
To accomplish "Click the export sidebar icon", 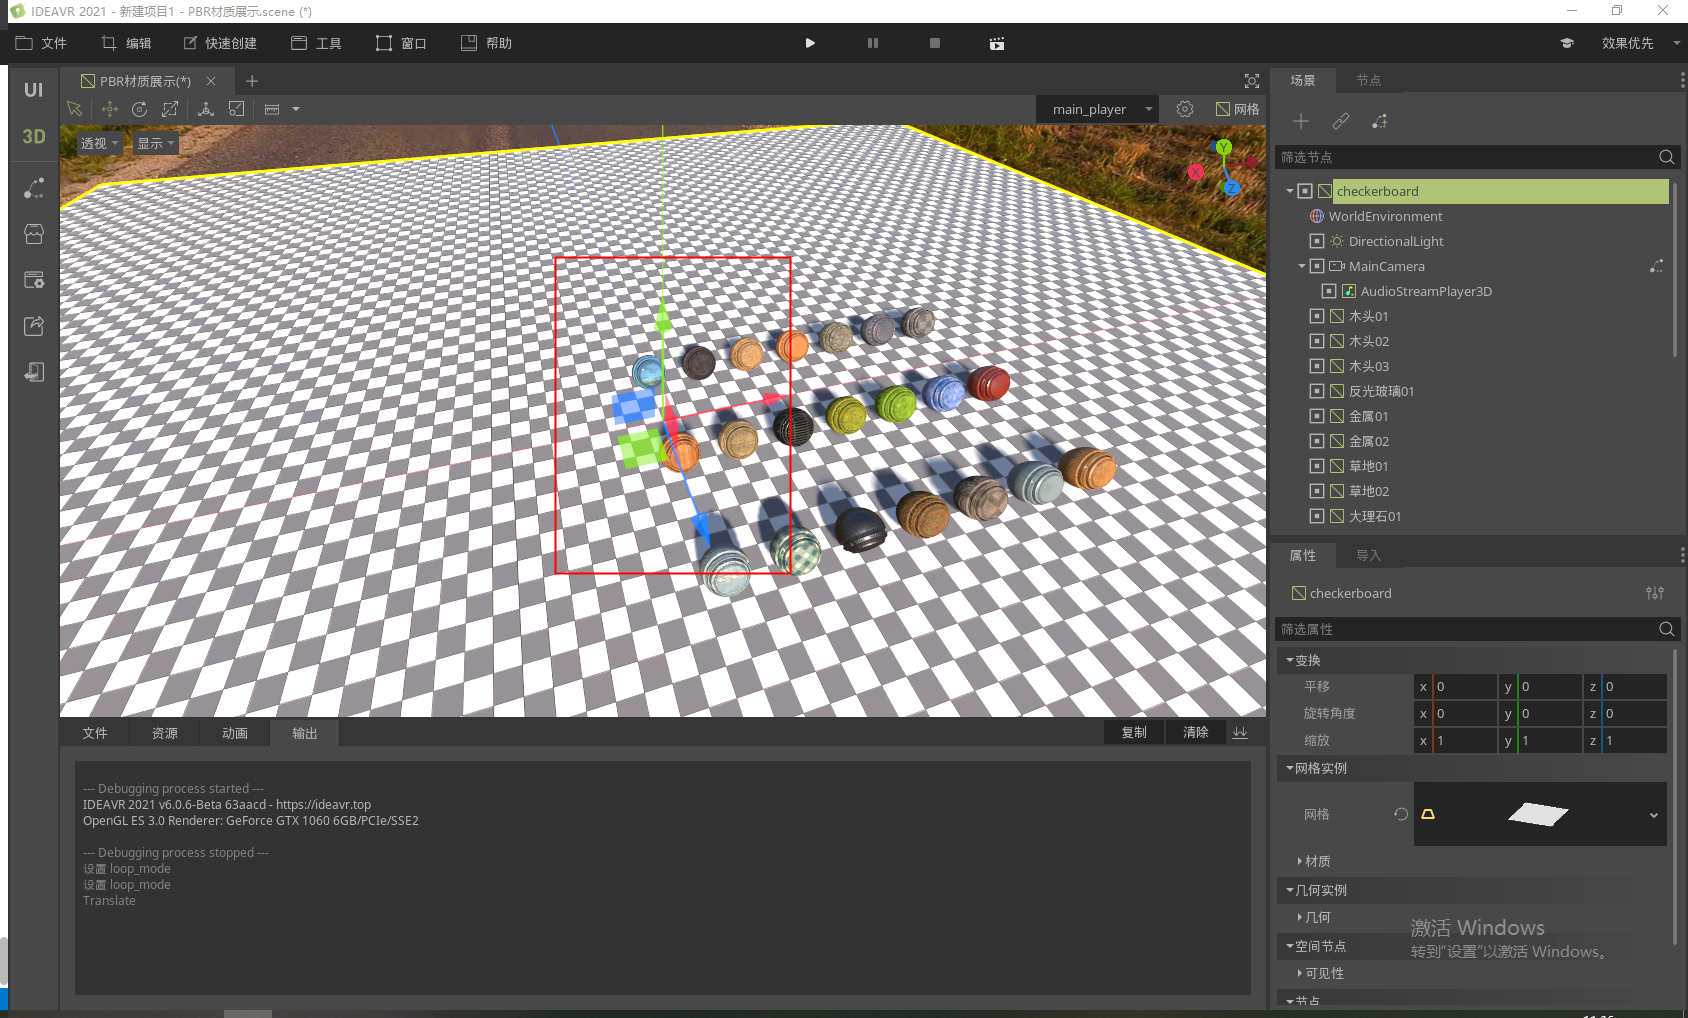I will [x=34, y=326].
